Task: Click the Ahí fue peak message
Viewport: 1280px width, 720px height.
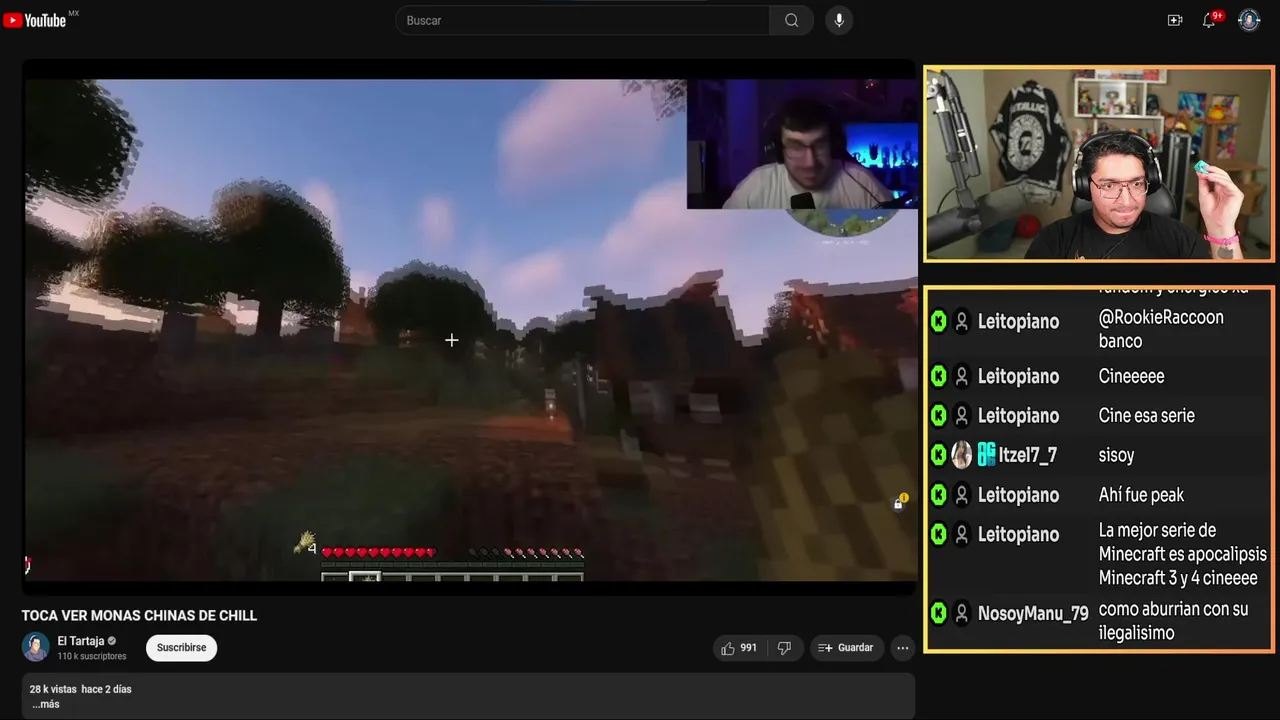Action: click(1141, 495)
